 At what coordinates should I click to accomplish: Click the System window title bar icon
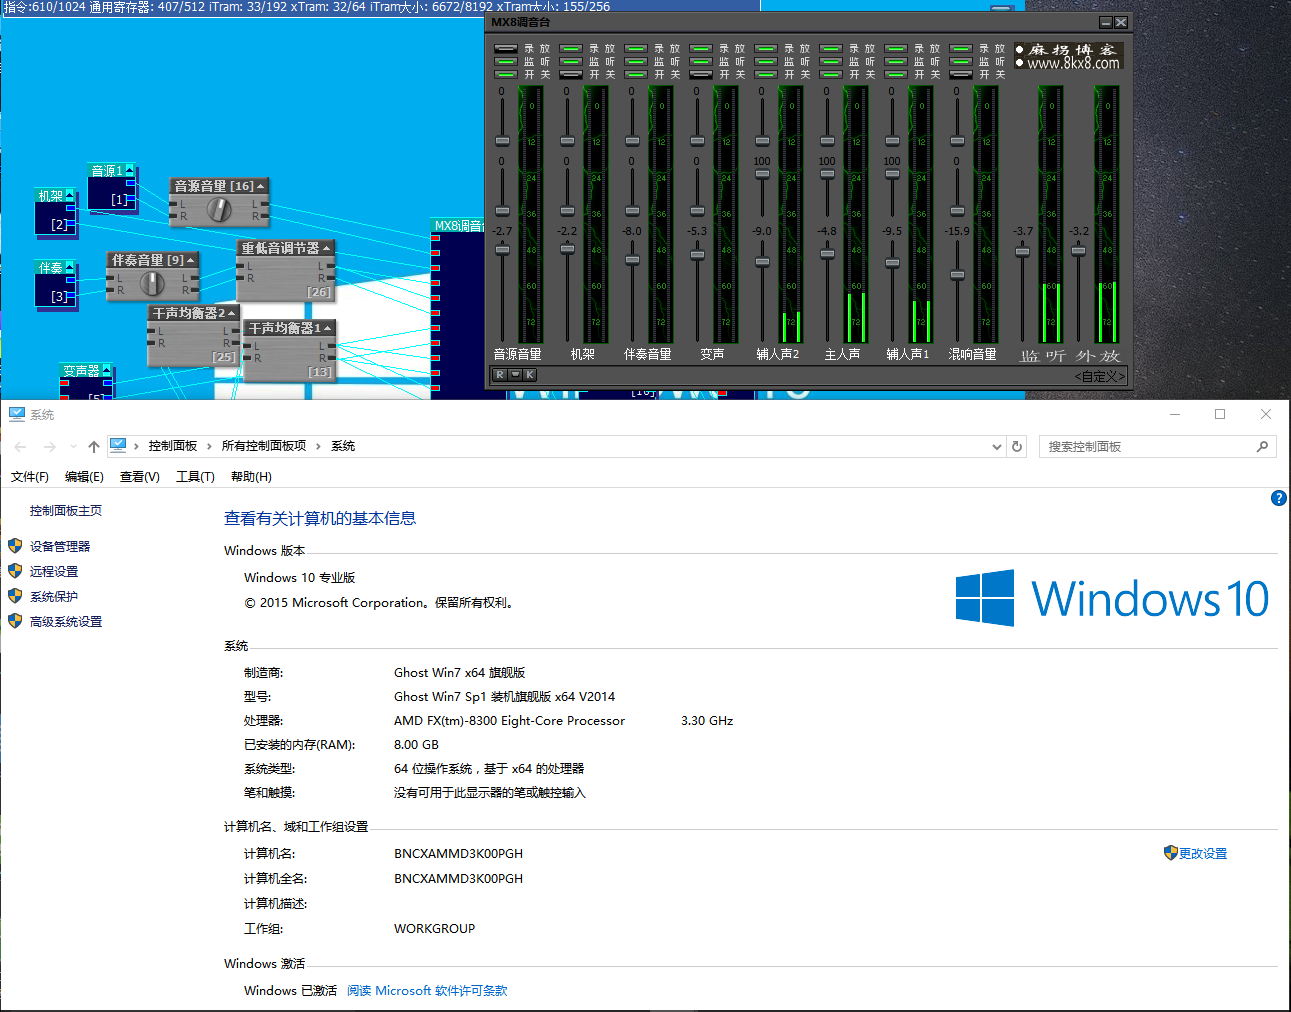coord(17,414)
